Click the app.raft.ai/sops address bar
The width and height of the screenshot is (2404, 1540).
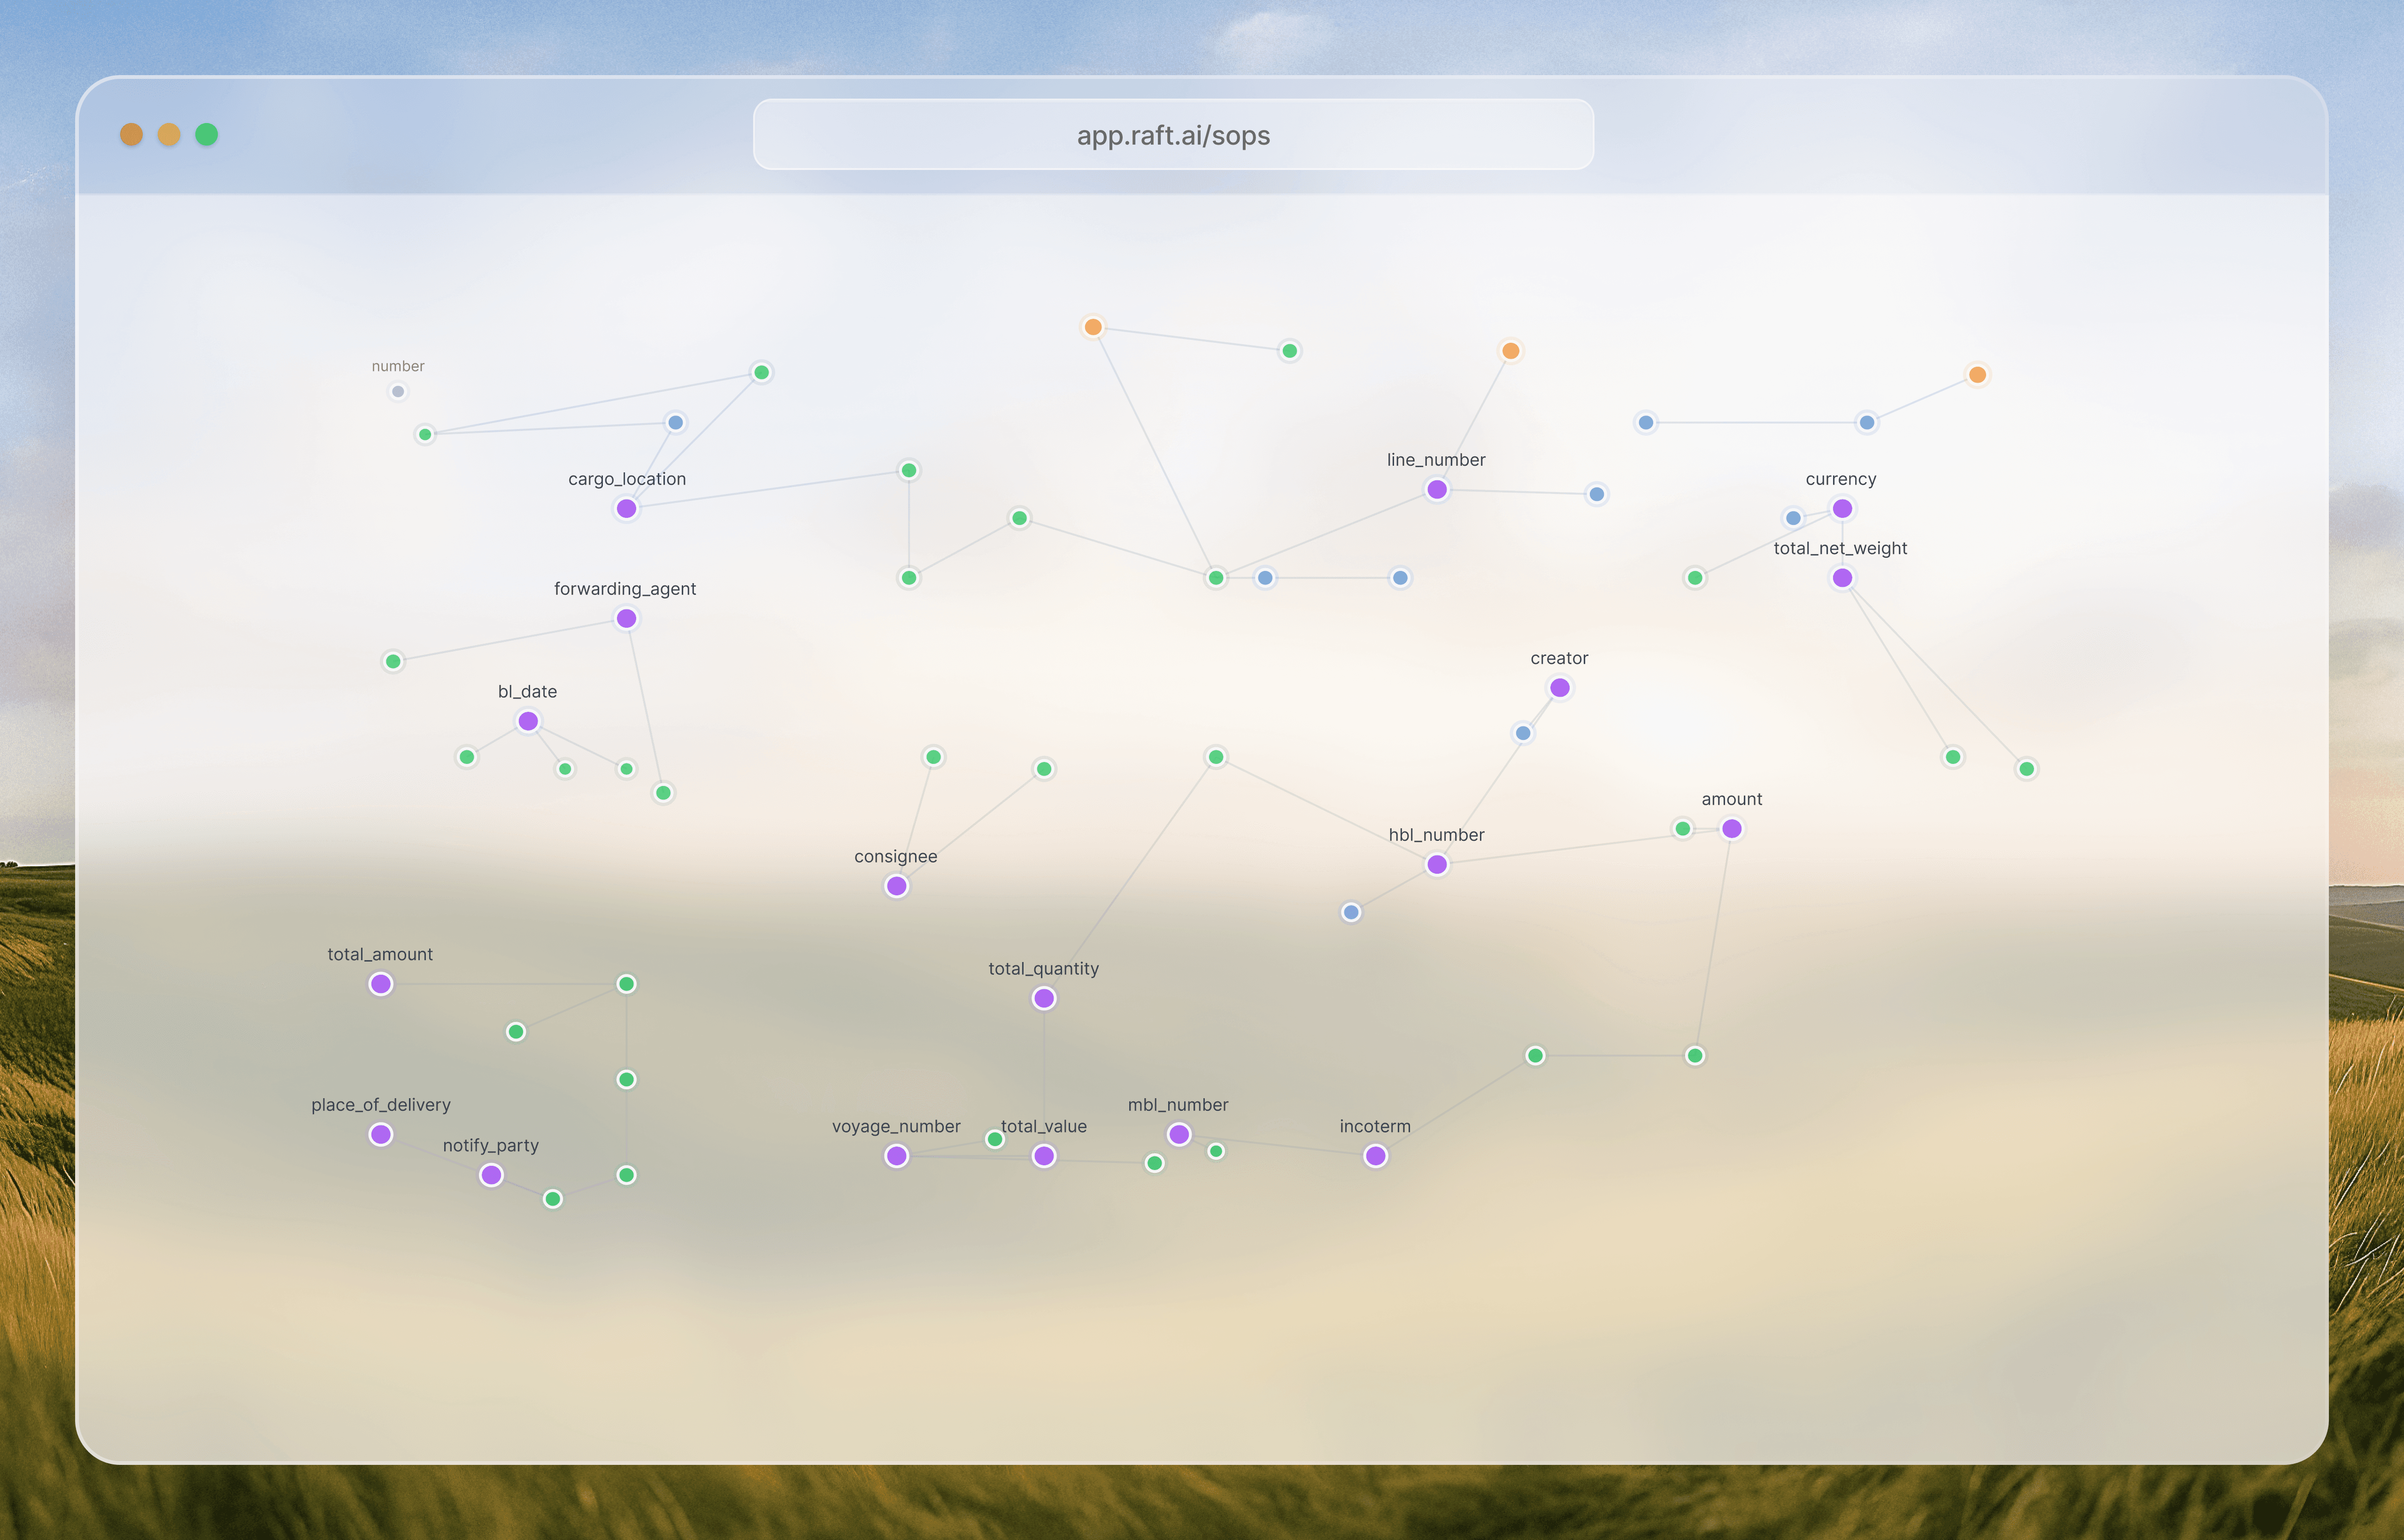click(1173, 135)
